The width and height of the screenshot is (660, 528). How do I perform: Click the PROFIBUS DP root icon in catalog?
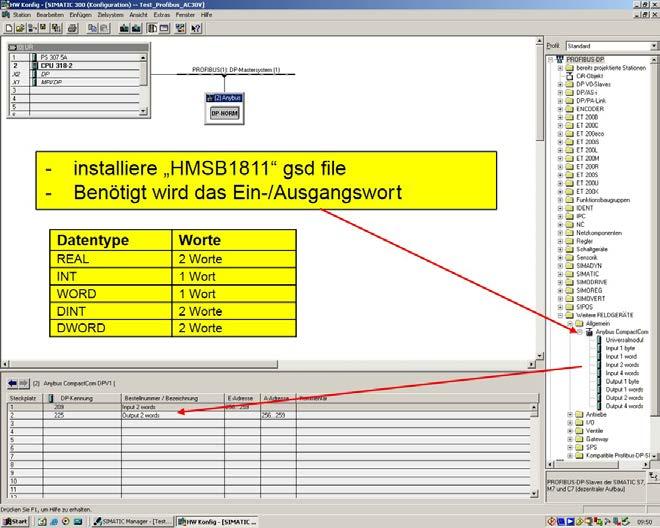(x=560, y=59)
